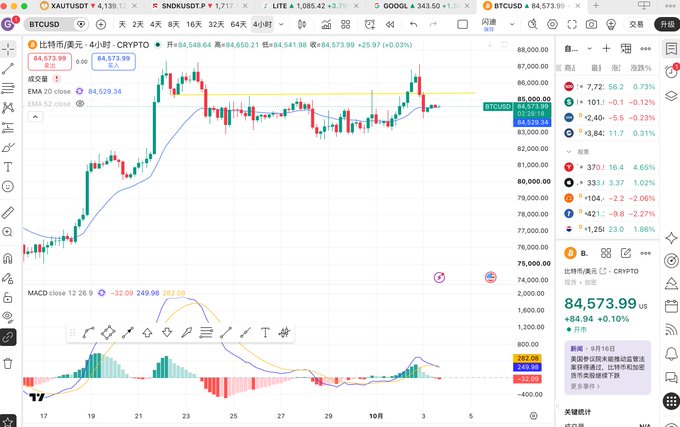Collapse the 股票 watchlist section

(x=569, y=152)
